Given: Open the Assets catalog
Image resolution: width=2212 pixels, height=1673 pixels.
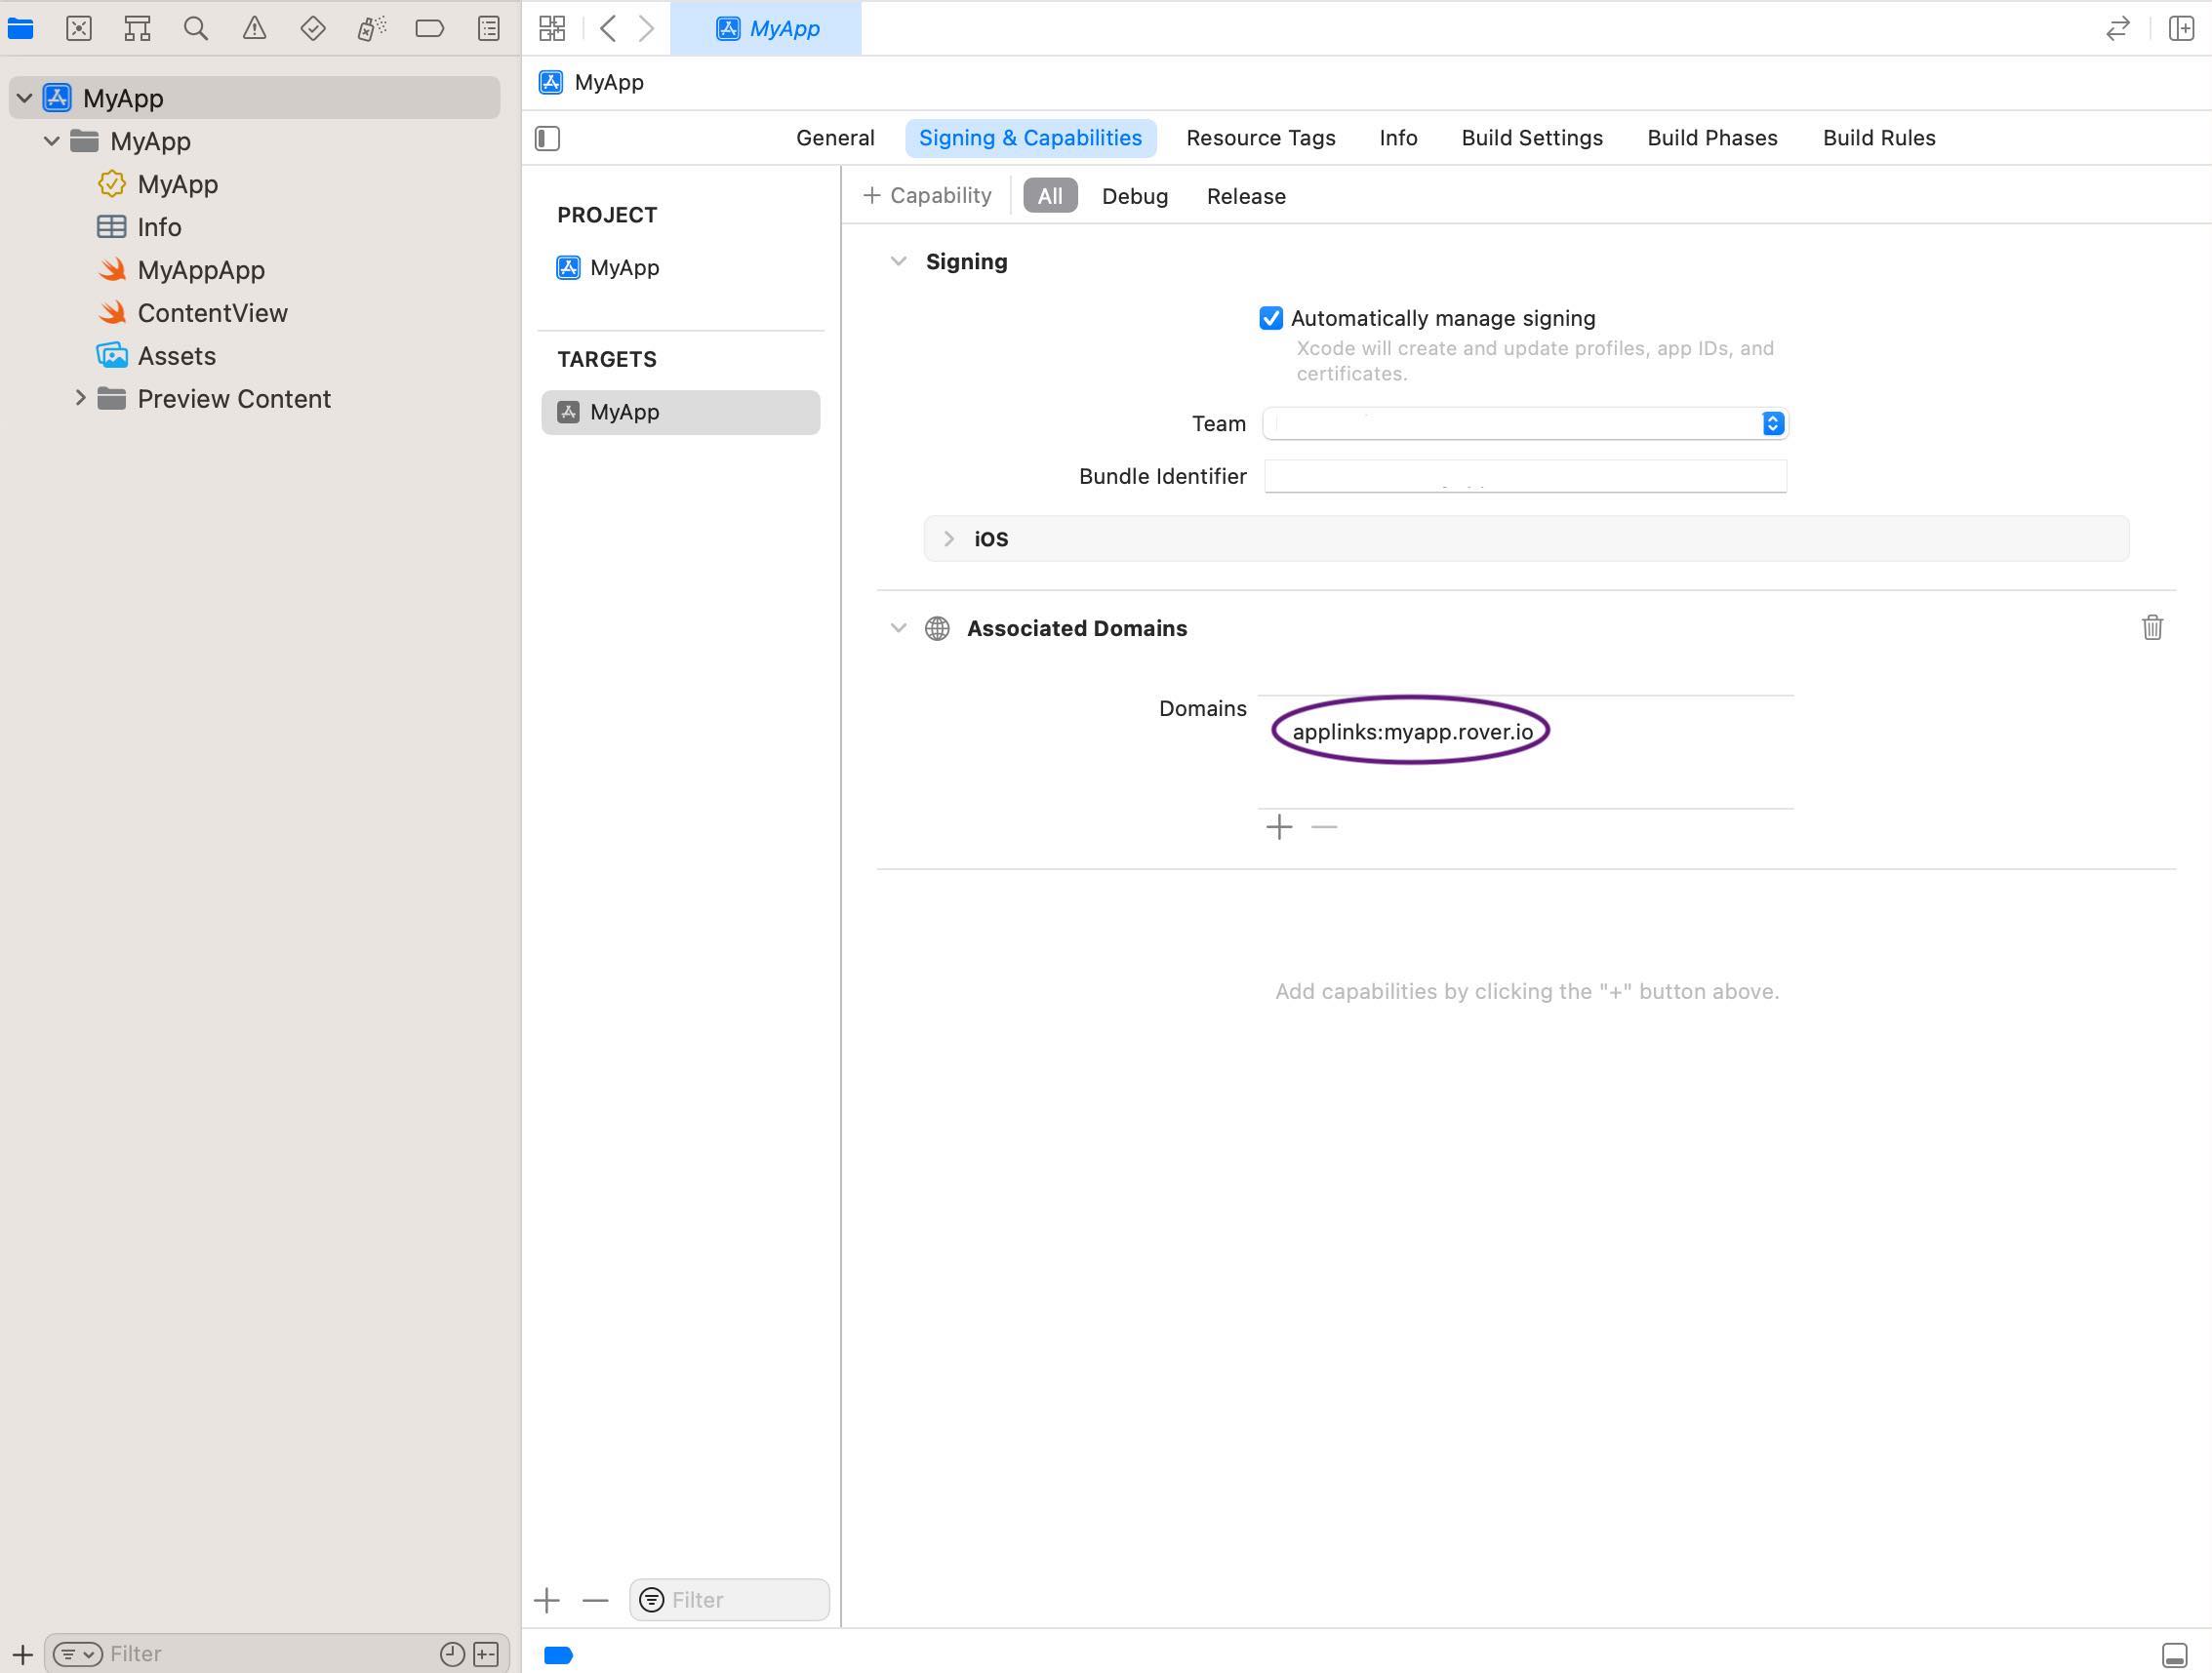Looking at the screenshot, I should pos(157,356).
